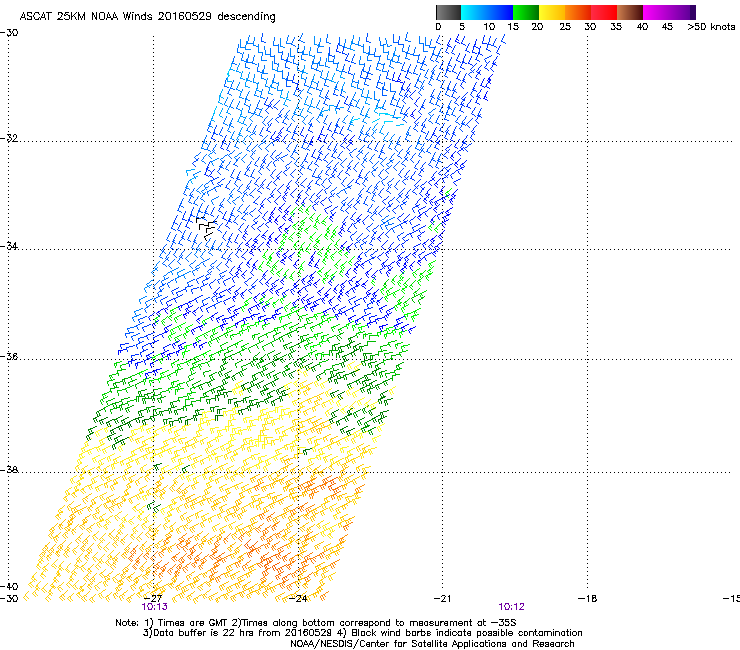Select the red 30-35 knots legend swatch
Image resolution: width=740 pixels, height=650 pixels.
tap(604, 12)
